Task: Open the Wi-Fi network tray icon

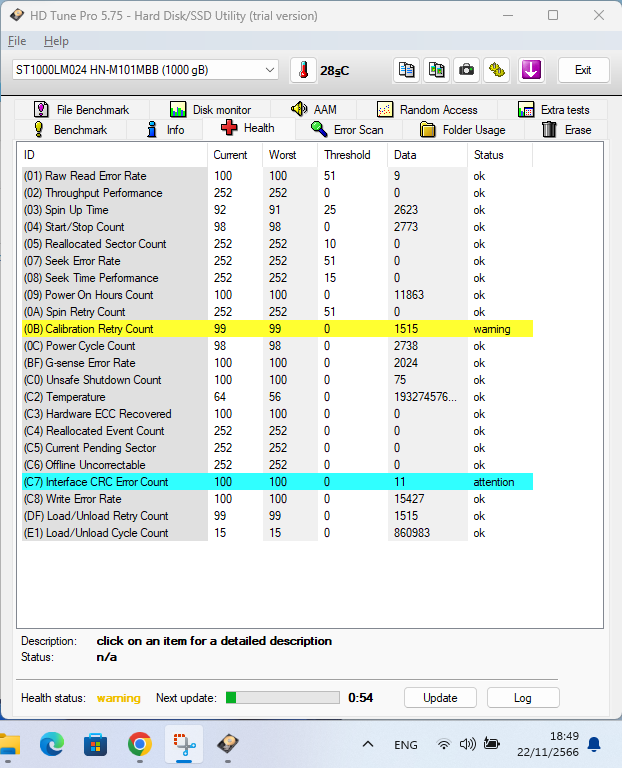Action: 444,744
